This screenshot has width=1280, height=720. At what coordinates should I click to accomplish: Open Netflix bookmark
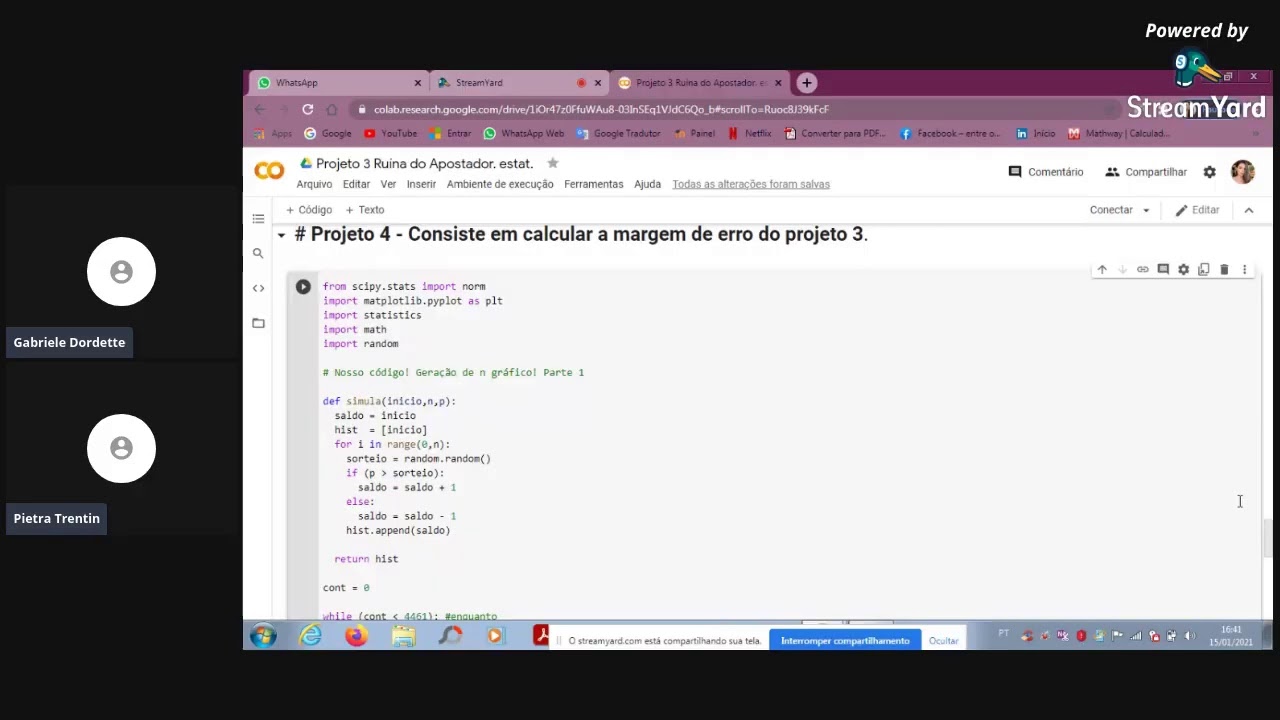[x=749, y=133]
